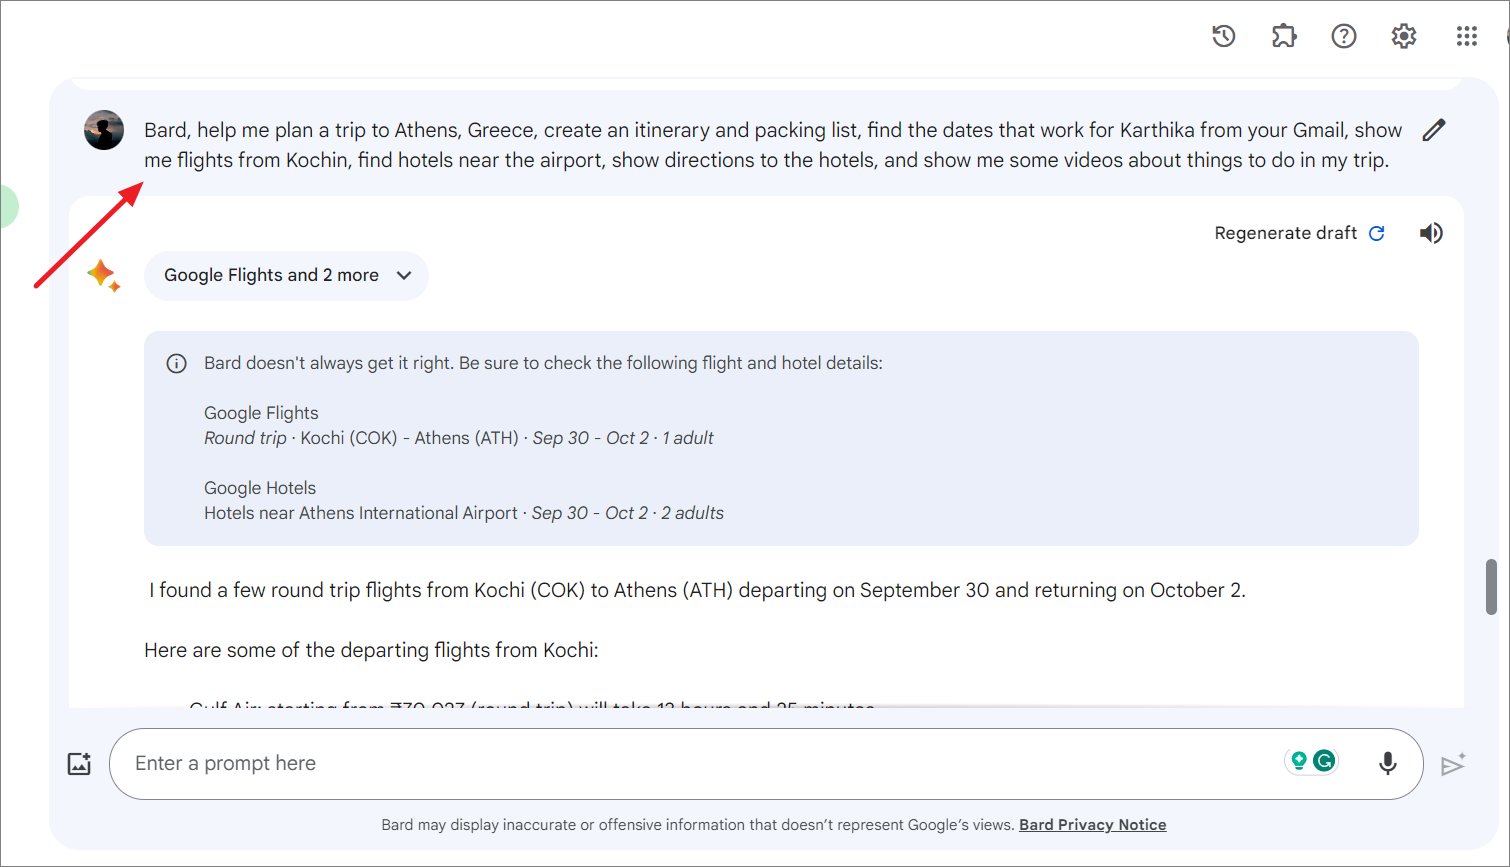Click 'Bard doesn't always get it right' notice

(x=543, y=363)
